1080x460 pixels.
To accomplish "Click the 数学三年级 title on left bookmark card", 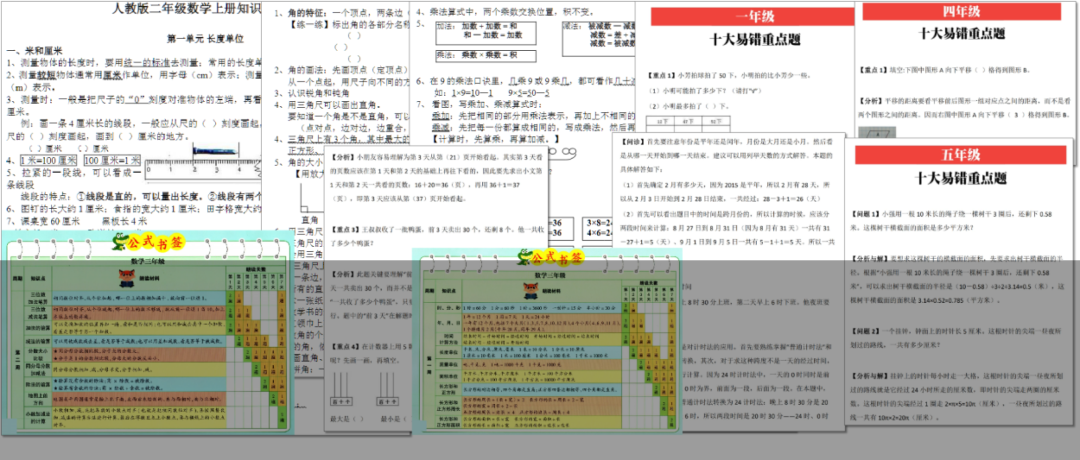I will pos(148,262).
